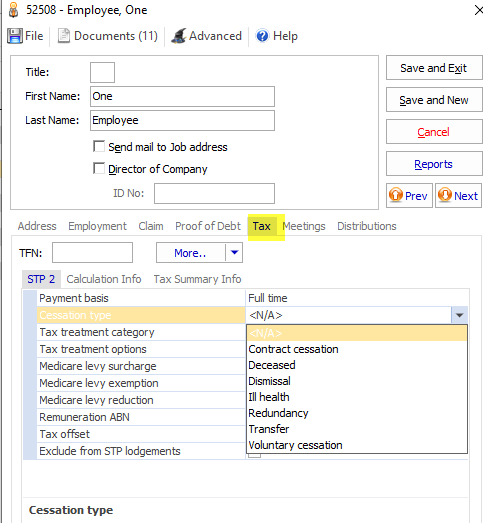The height and width of the screenshot is (523, 483).
Task: Click the Cancel button
Action: (434, 132)
